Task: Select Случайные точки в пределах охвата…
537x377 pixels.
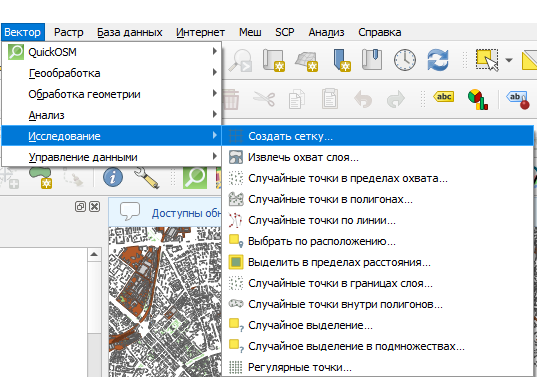Action: point(378,178)
